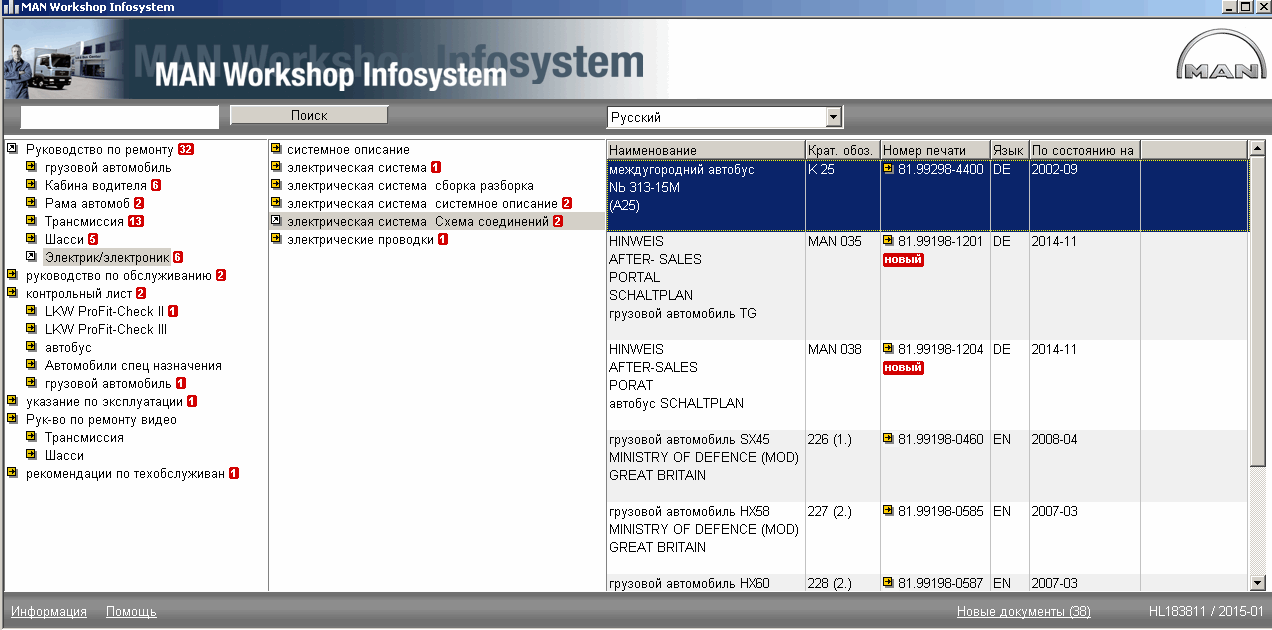This screenshot has height=630, width=1272.
Task: Open document icon for 81.99198-0460
Action: [x=888, y=439]
